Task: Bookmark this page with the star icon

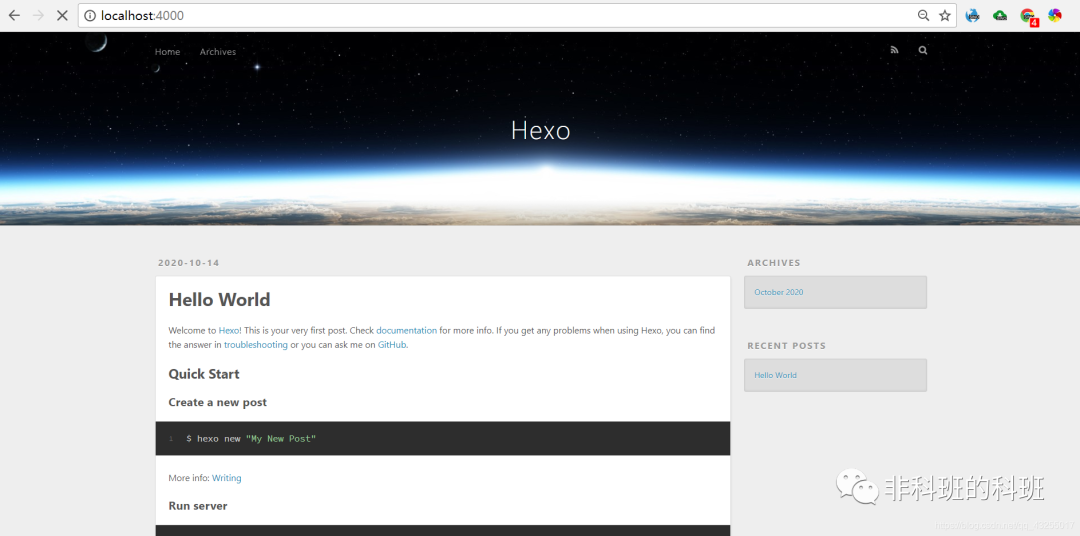Action: (x=944, y=15)
